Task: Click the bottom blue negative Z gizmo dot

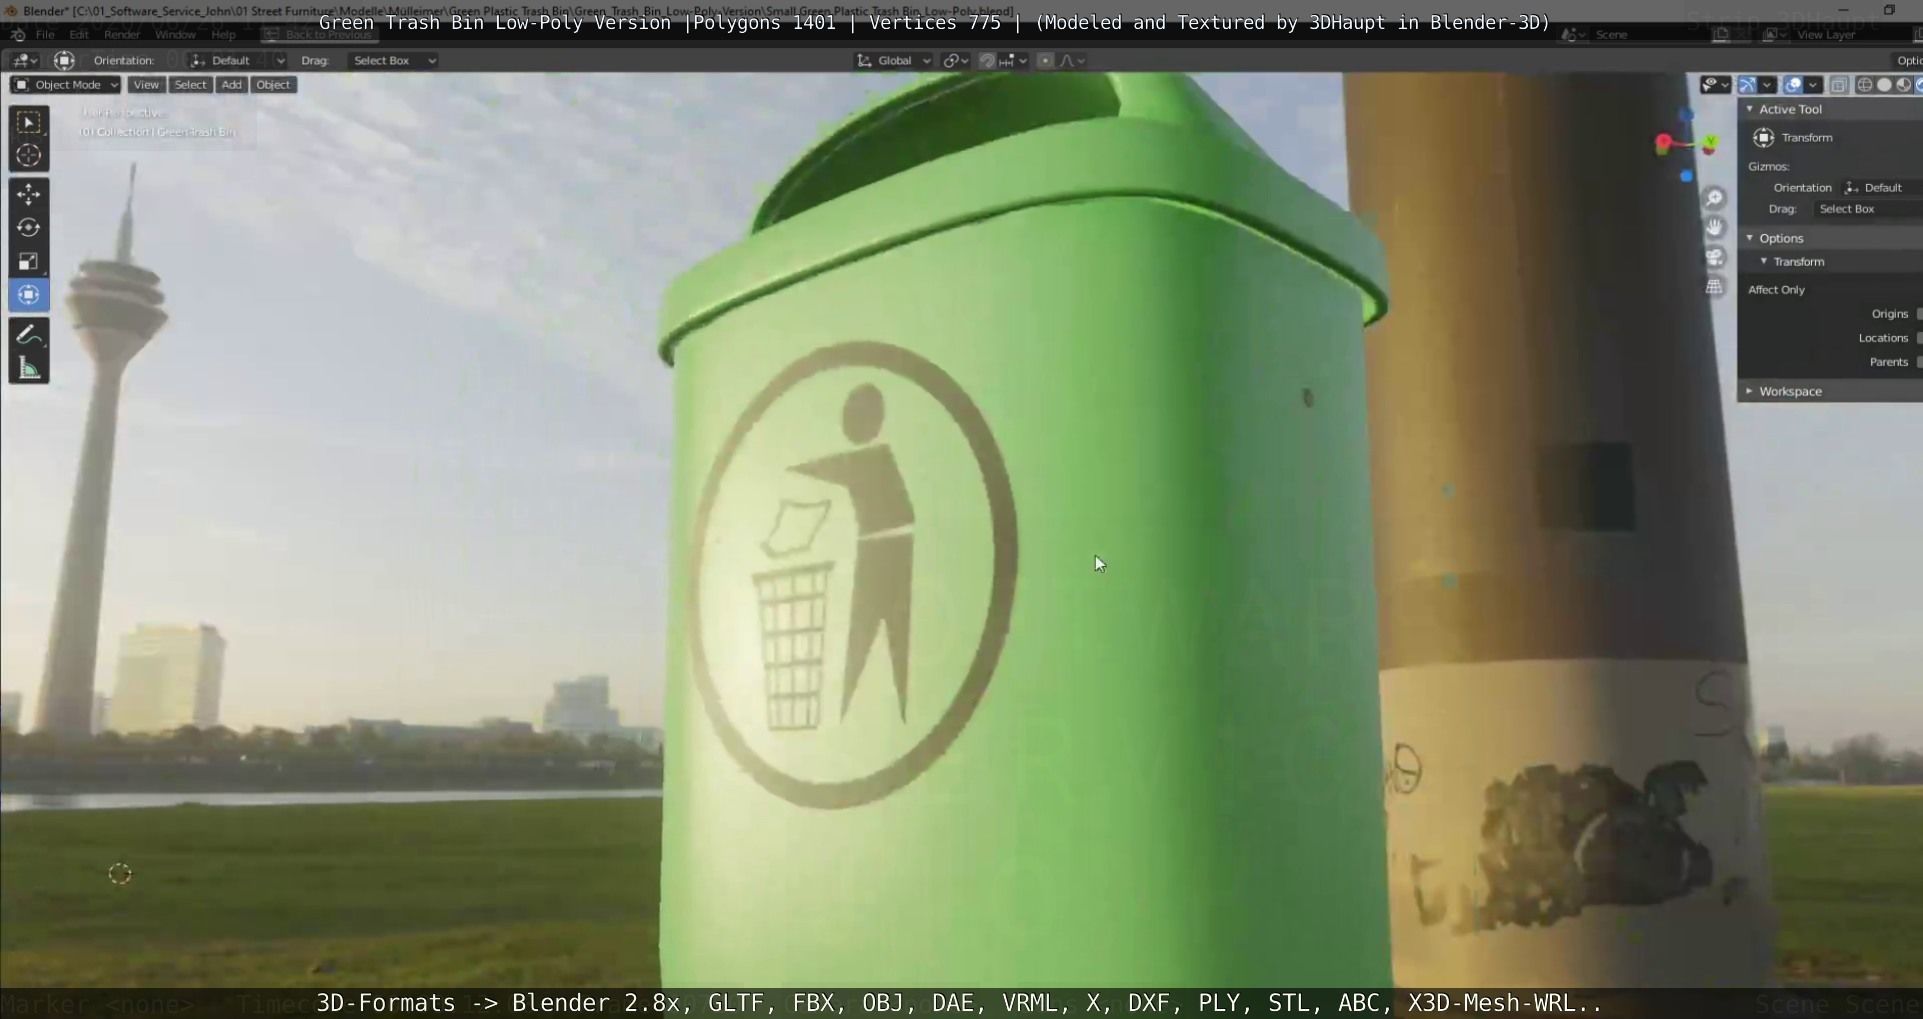Action: (1686, 176)
